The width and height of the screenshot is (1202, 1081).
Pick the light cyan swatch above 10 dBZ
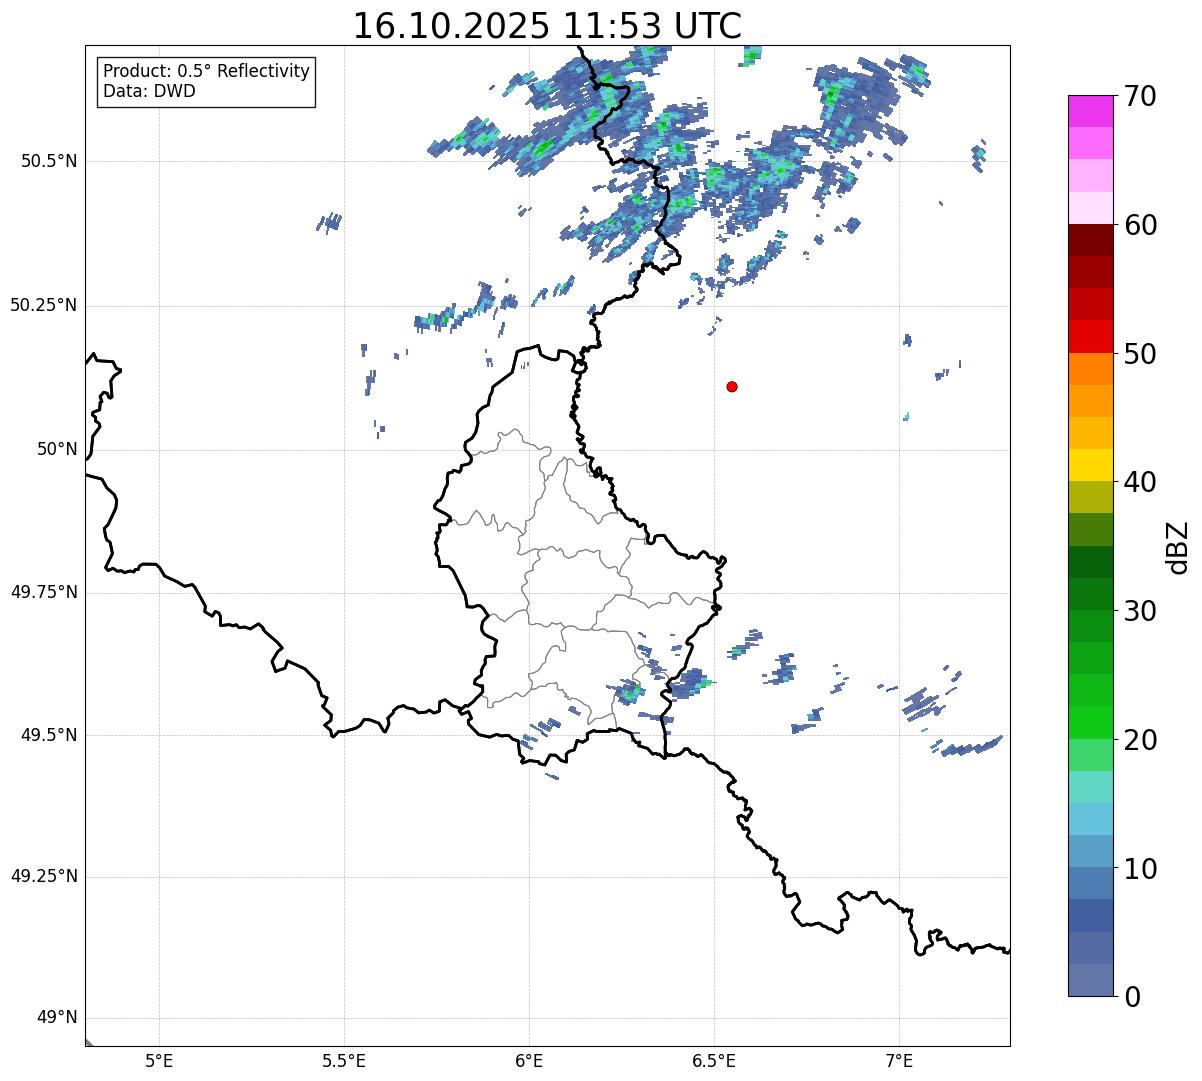(1091, 818)
